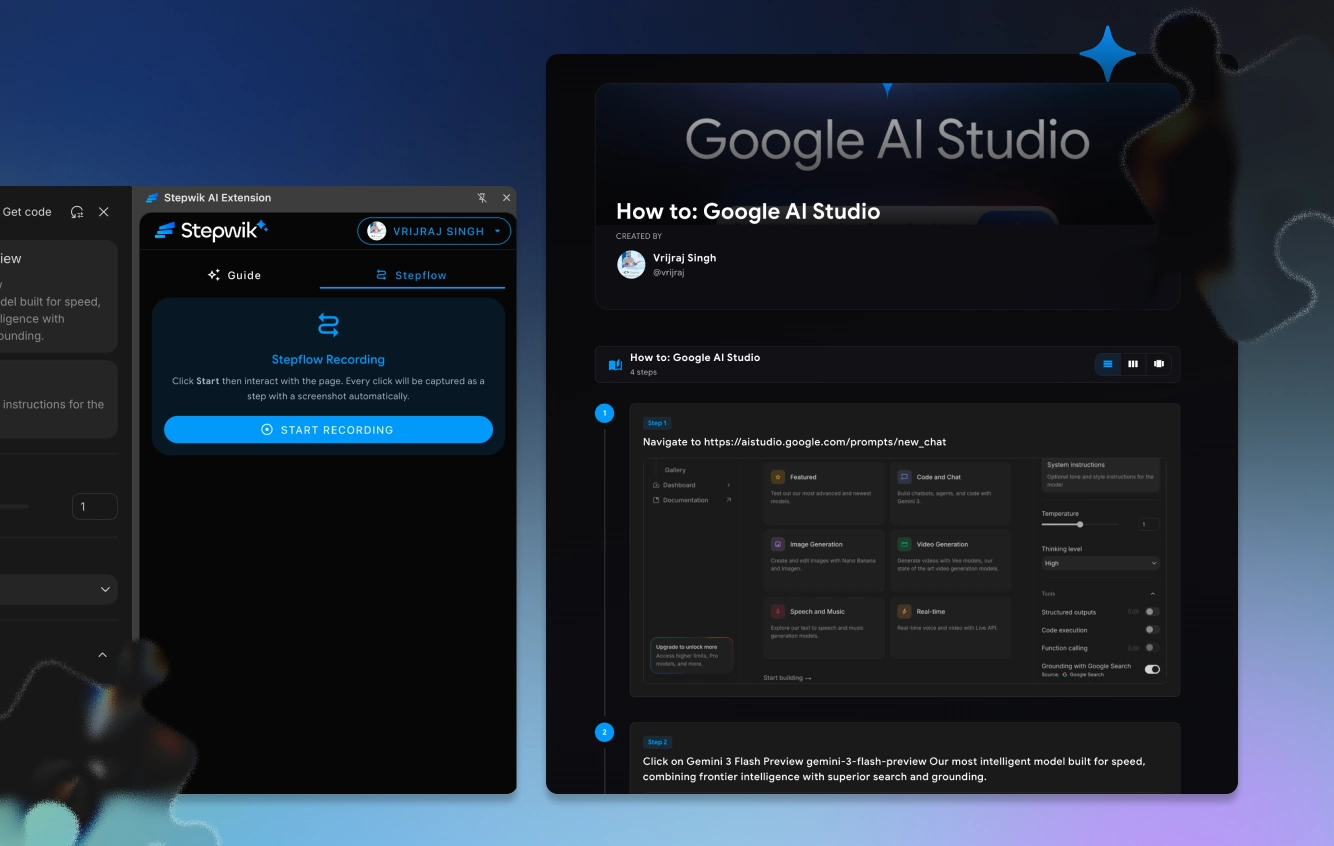Click the Featured star icon in Step 1 screenshot

(x=778, y=477)
